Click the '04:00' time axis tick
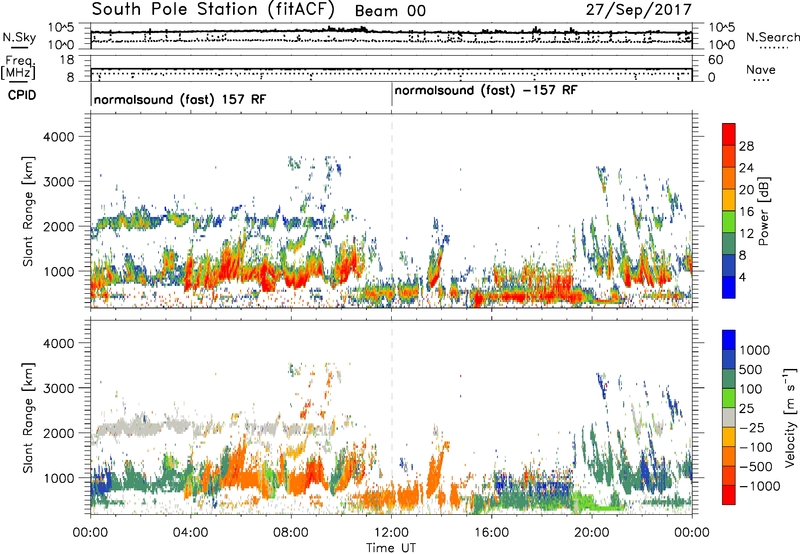The width and height of the screenshot is (800, 554). [x=190, y=533]
